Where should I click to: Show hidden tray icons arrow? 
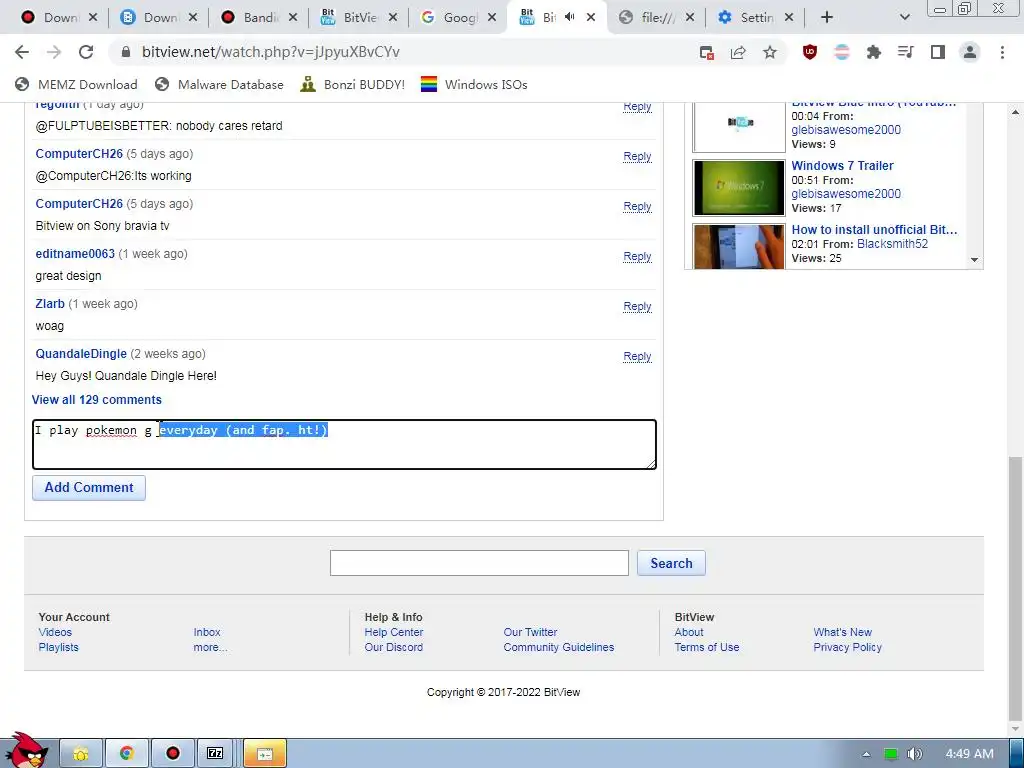(867, 754)
